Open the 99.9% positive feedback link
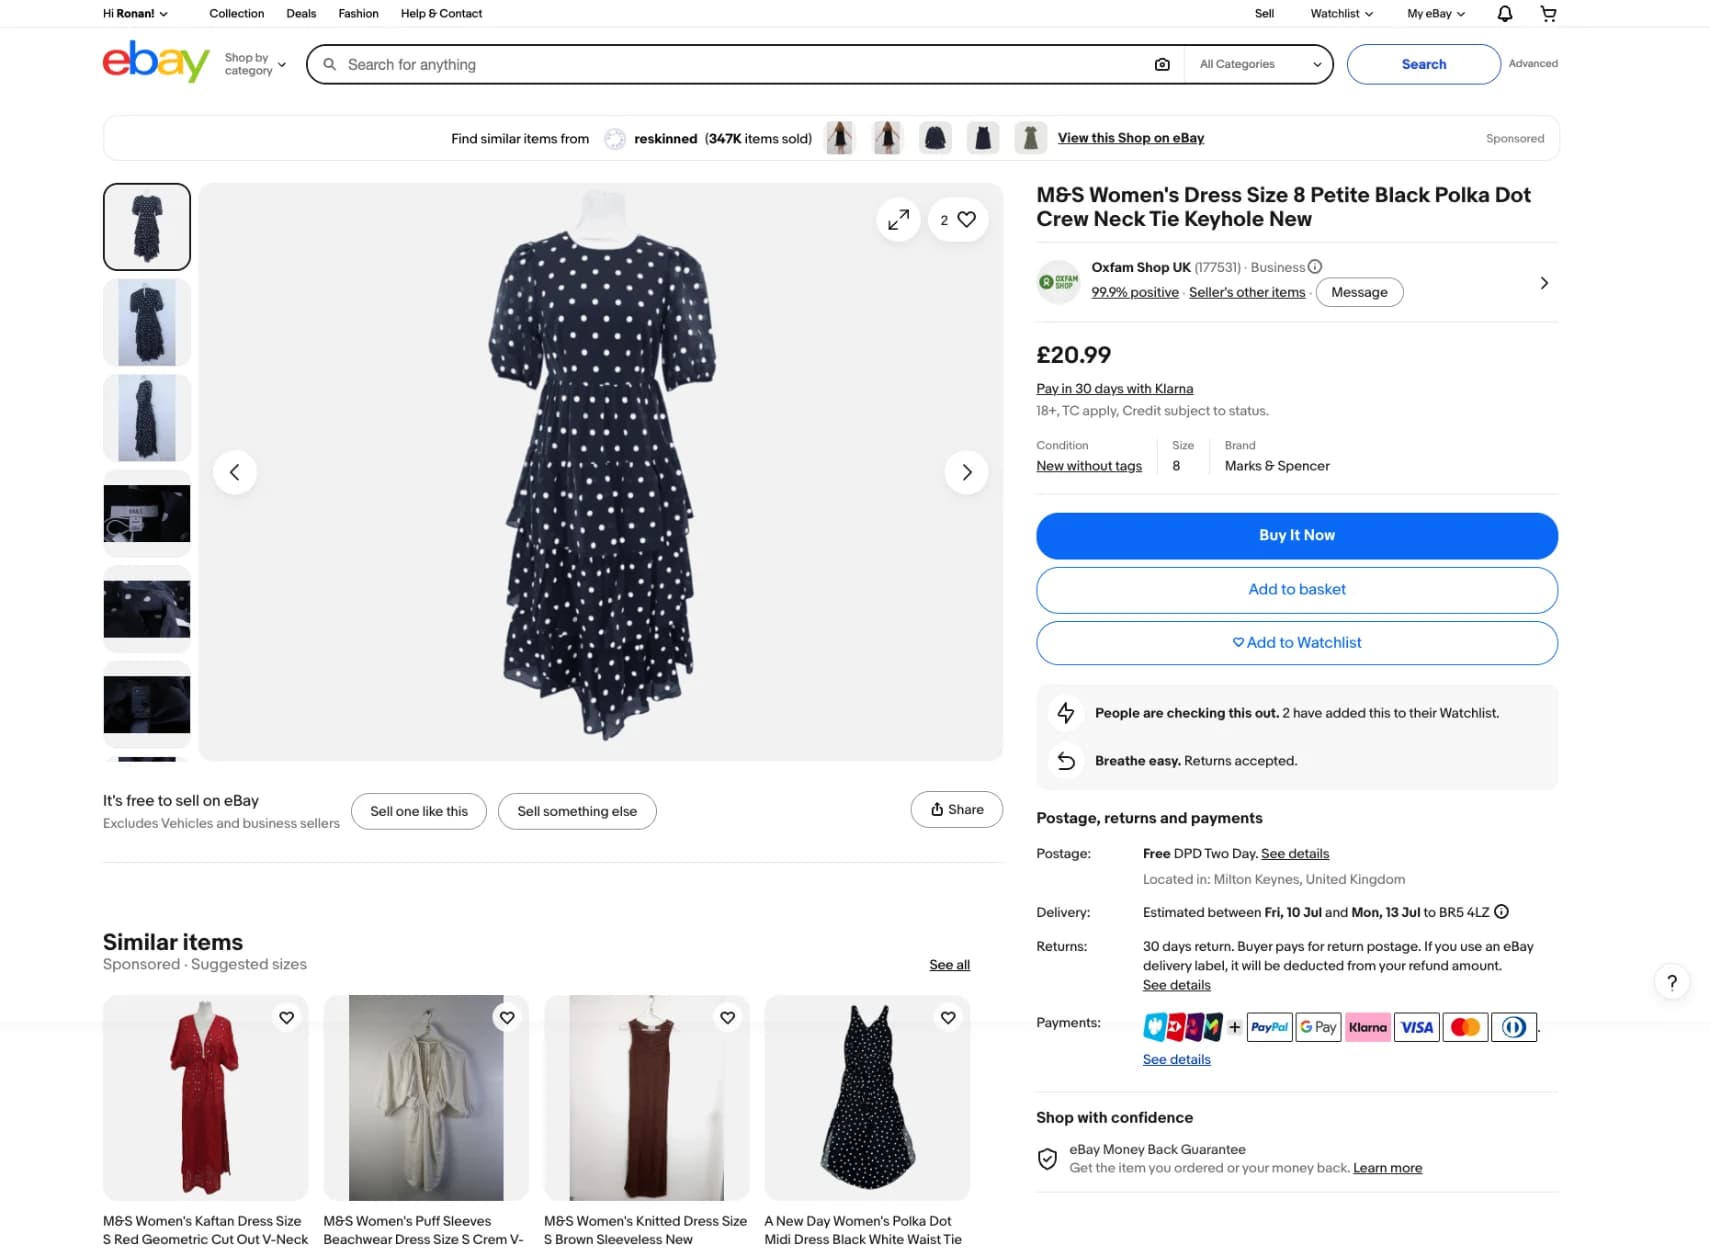Screen dimensions: 1710x1249 1135,292
